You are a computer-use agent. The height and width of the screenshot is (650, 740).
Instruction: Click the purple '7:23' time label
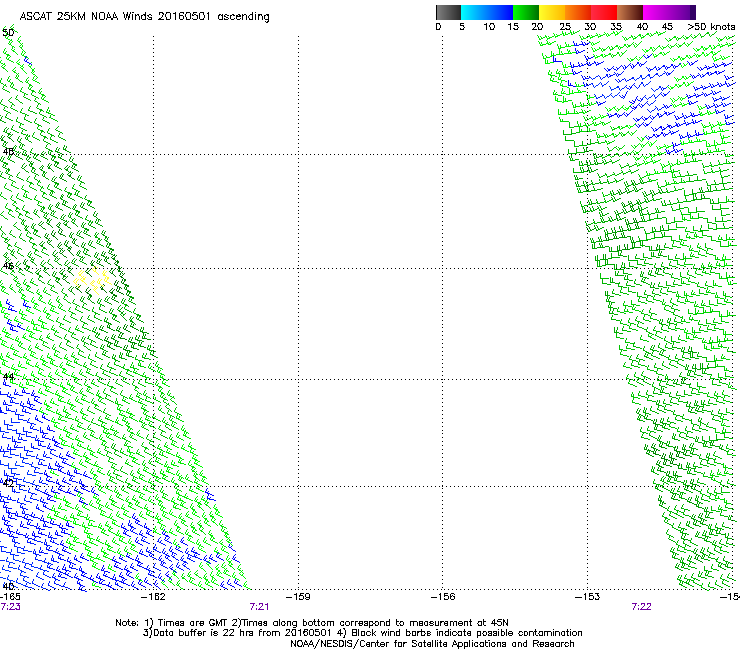click(x=10, y=607)
